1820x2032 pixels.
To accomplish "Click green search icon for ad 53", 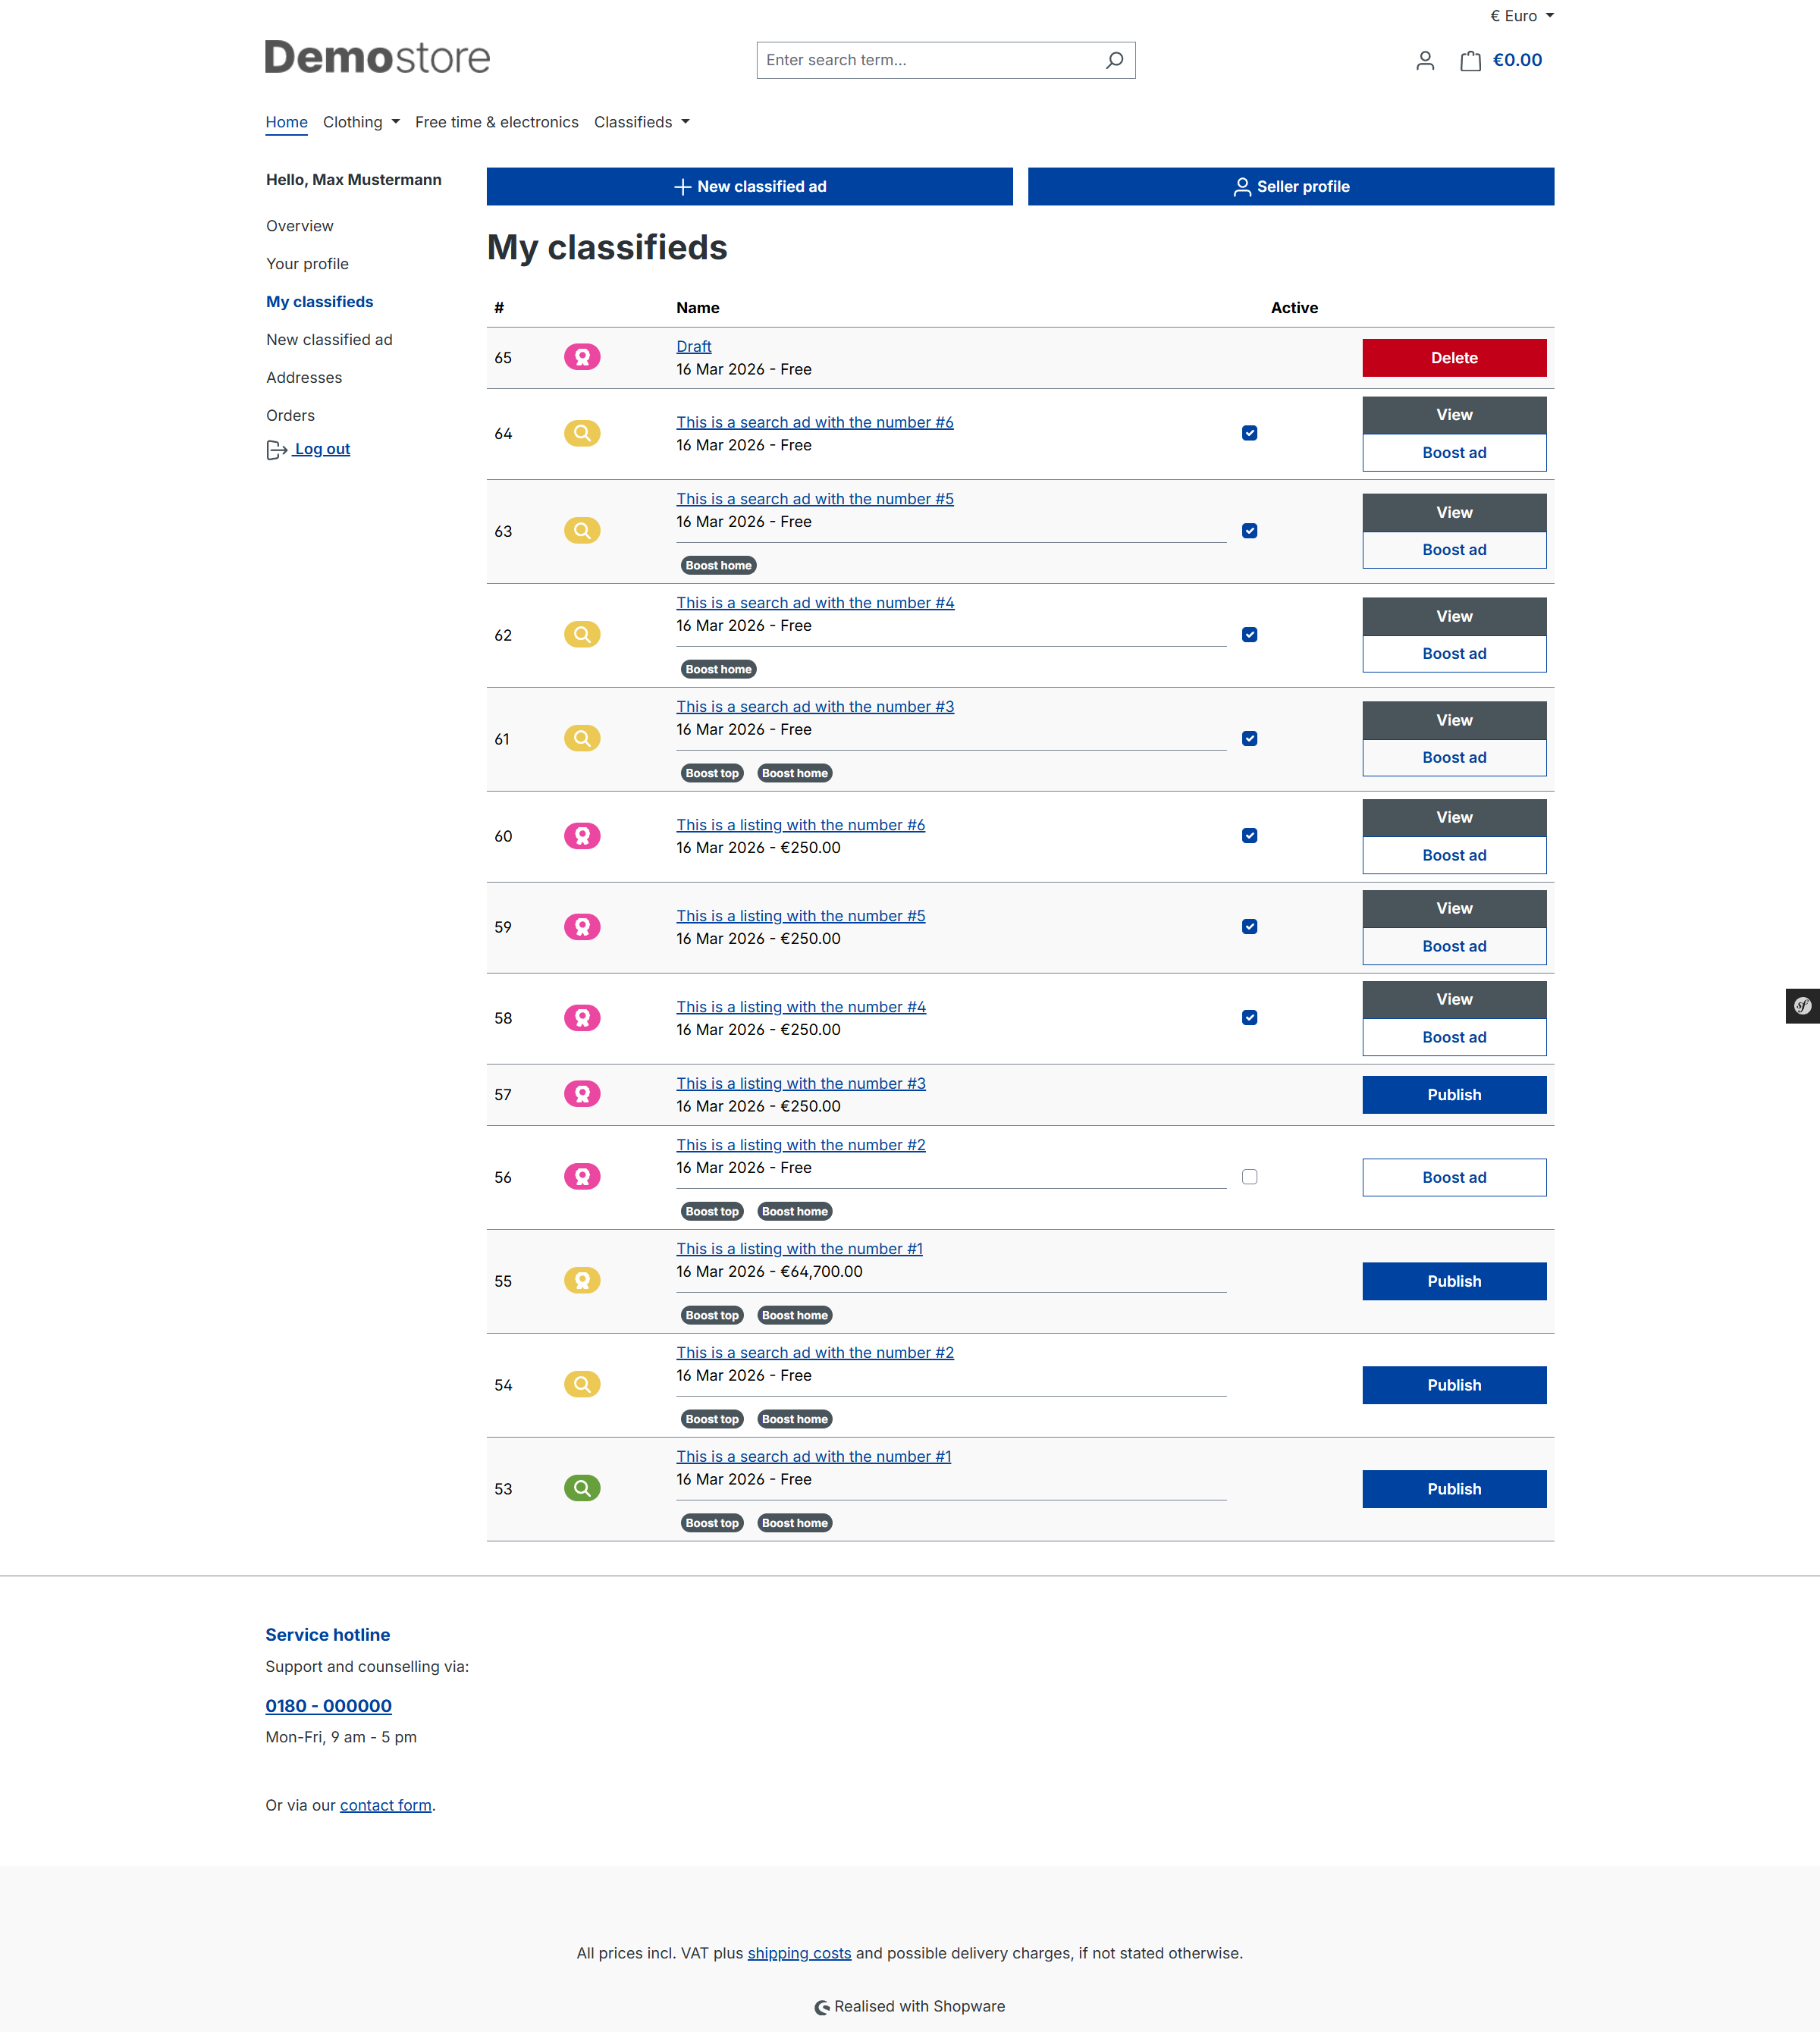I will (x=582, y=1488).
